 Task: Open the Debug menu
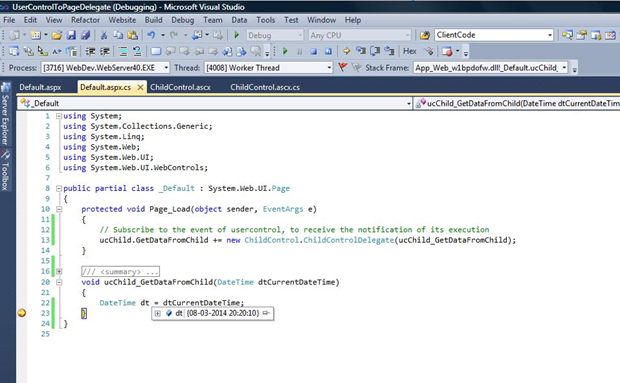pos(183,20)
